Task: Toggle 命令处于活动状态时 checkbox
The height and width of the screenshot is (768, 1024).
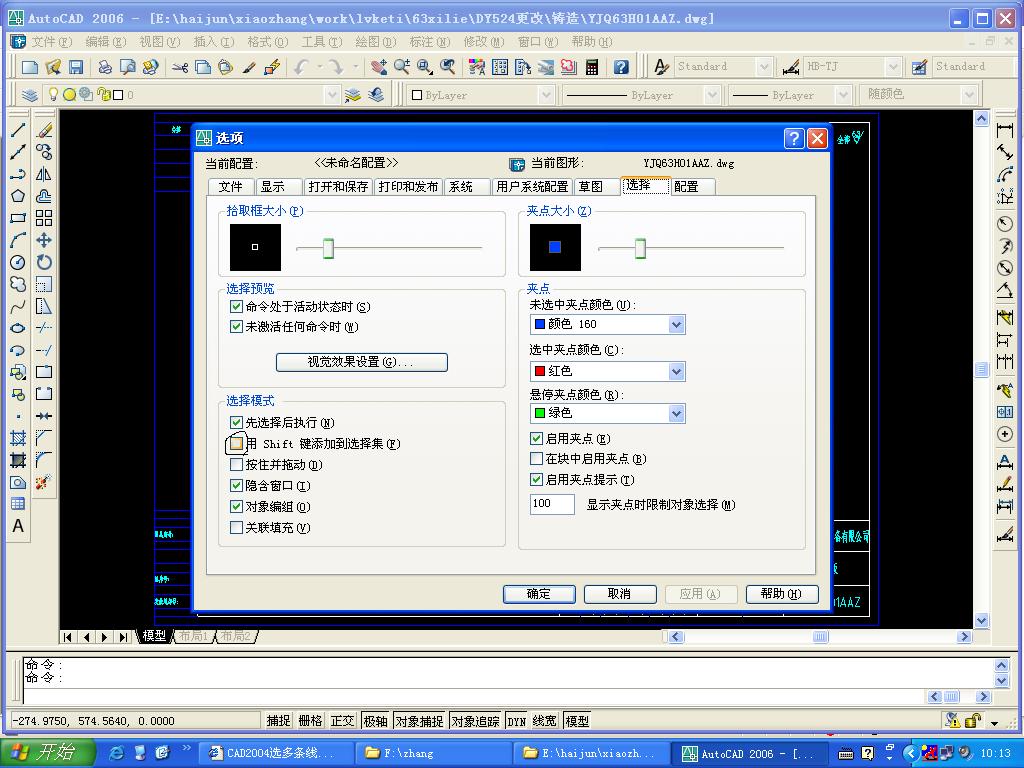Action: coord(236,306)
